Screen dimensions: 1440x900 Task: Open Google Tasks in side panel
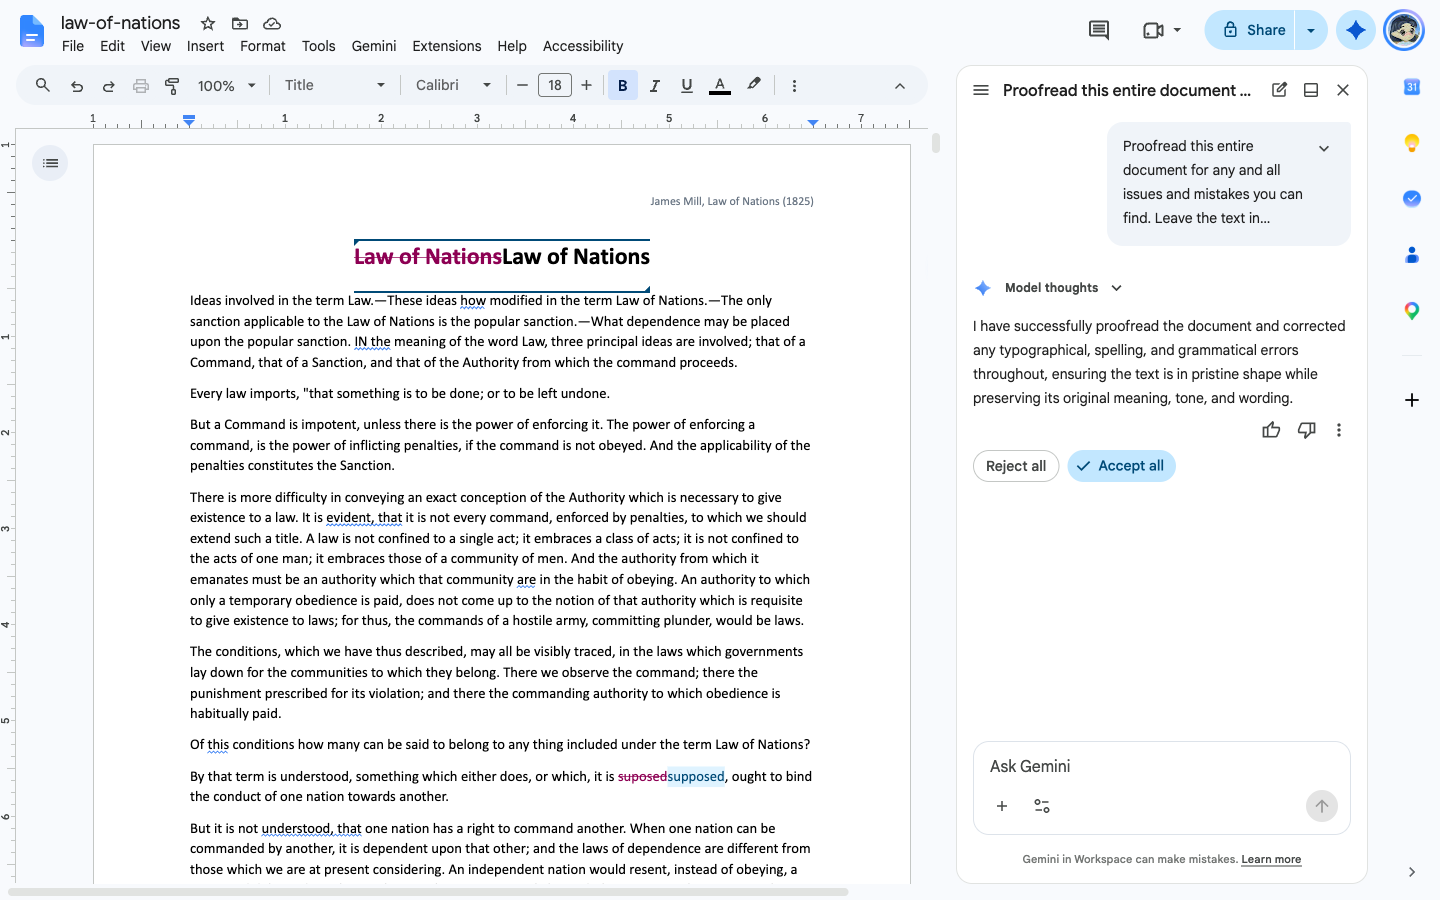click(x=1412, y=199)
